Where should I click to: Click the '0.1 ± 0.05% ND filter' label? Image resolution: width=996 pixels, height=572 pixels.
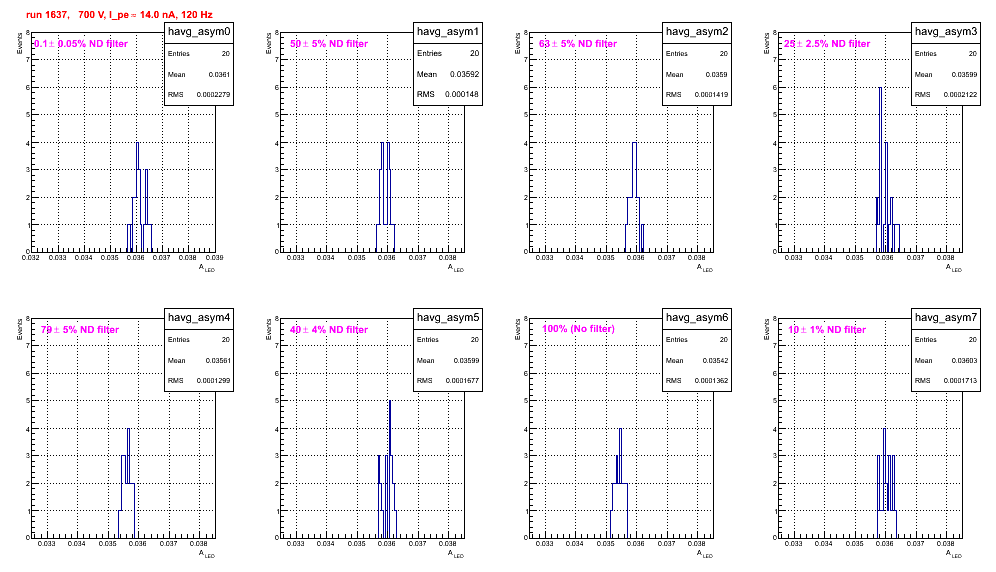click(x=81, y=44)
